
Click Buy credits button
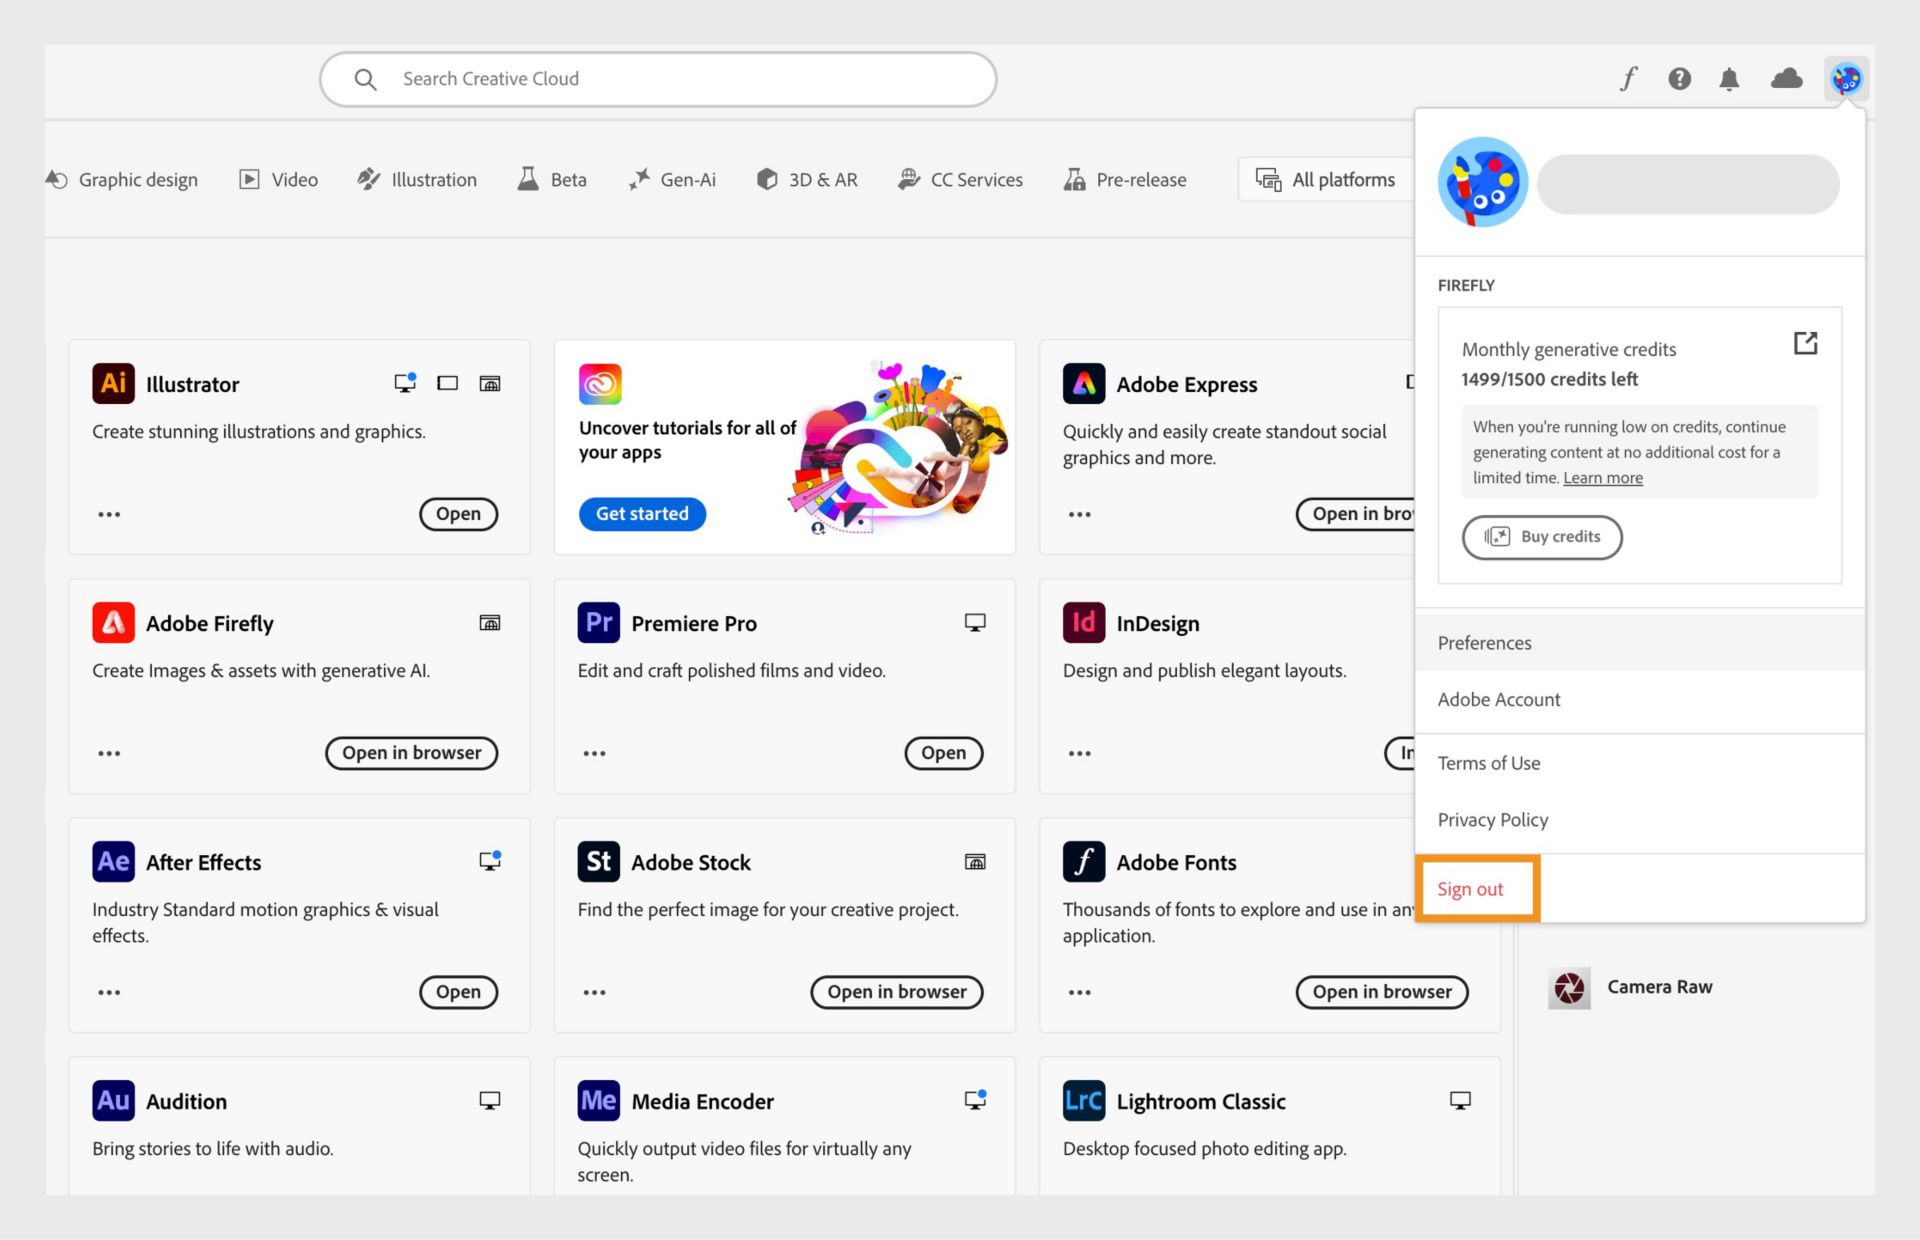[1542, 536]
